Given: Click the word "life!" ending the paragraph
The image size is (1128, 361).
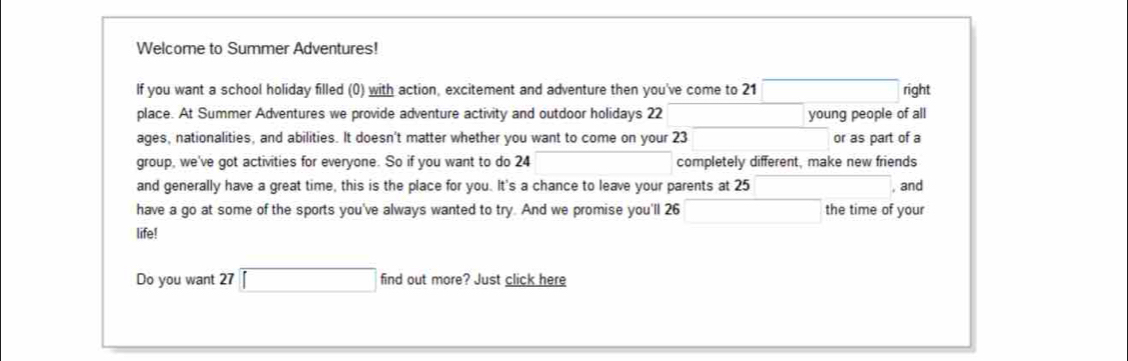Looking at the screenshot, I should (x=146, y=234).
